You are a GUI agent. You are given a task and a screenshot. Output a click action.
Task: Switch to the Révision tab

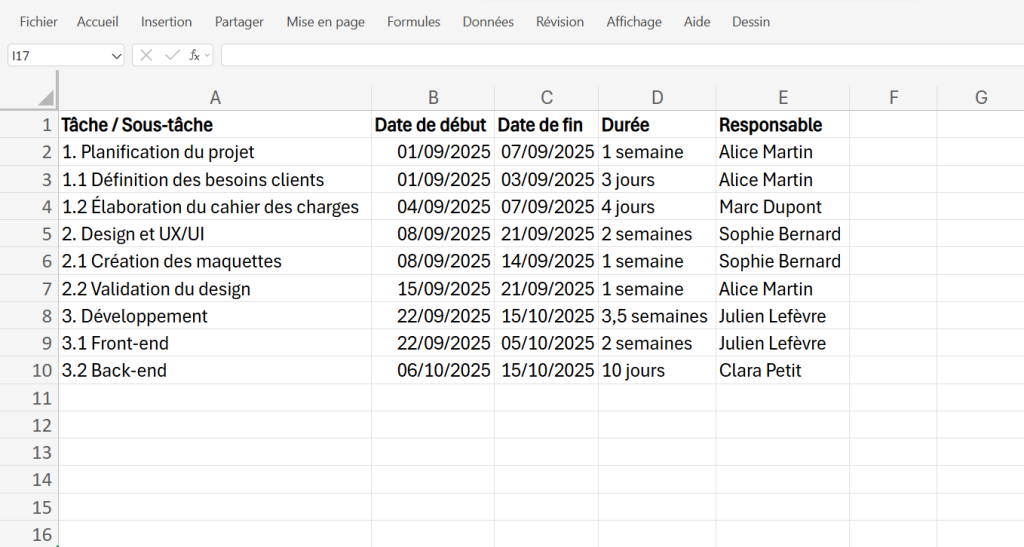(560, 22)
